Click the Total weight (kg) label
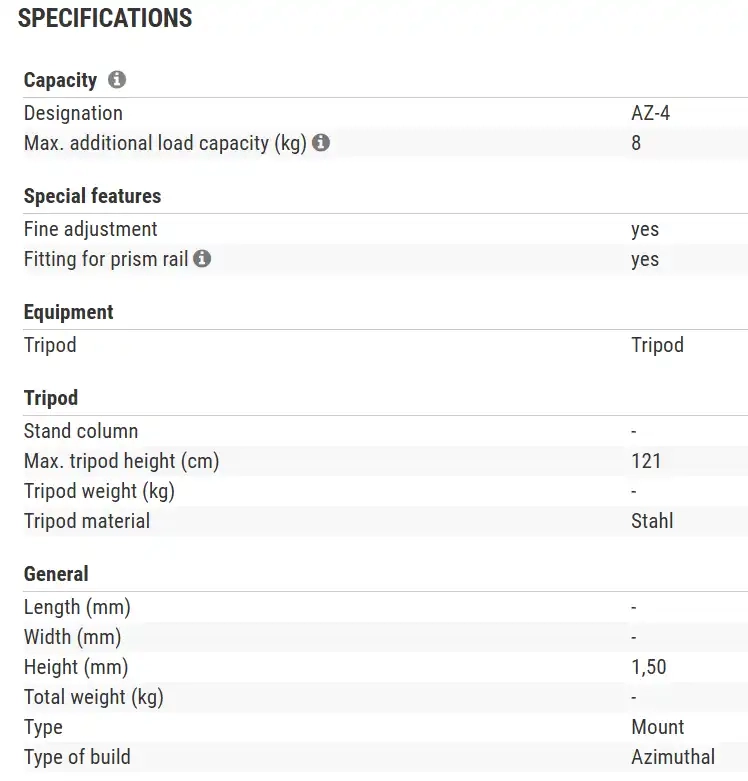Image resolution: width=748 pixels, height=781 pixels. click(93, 697)
